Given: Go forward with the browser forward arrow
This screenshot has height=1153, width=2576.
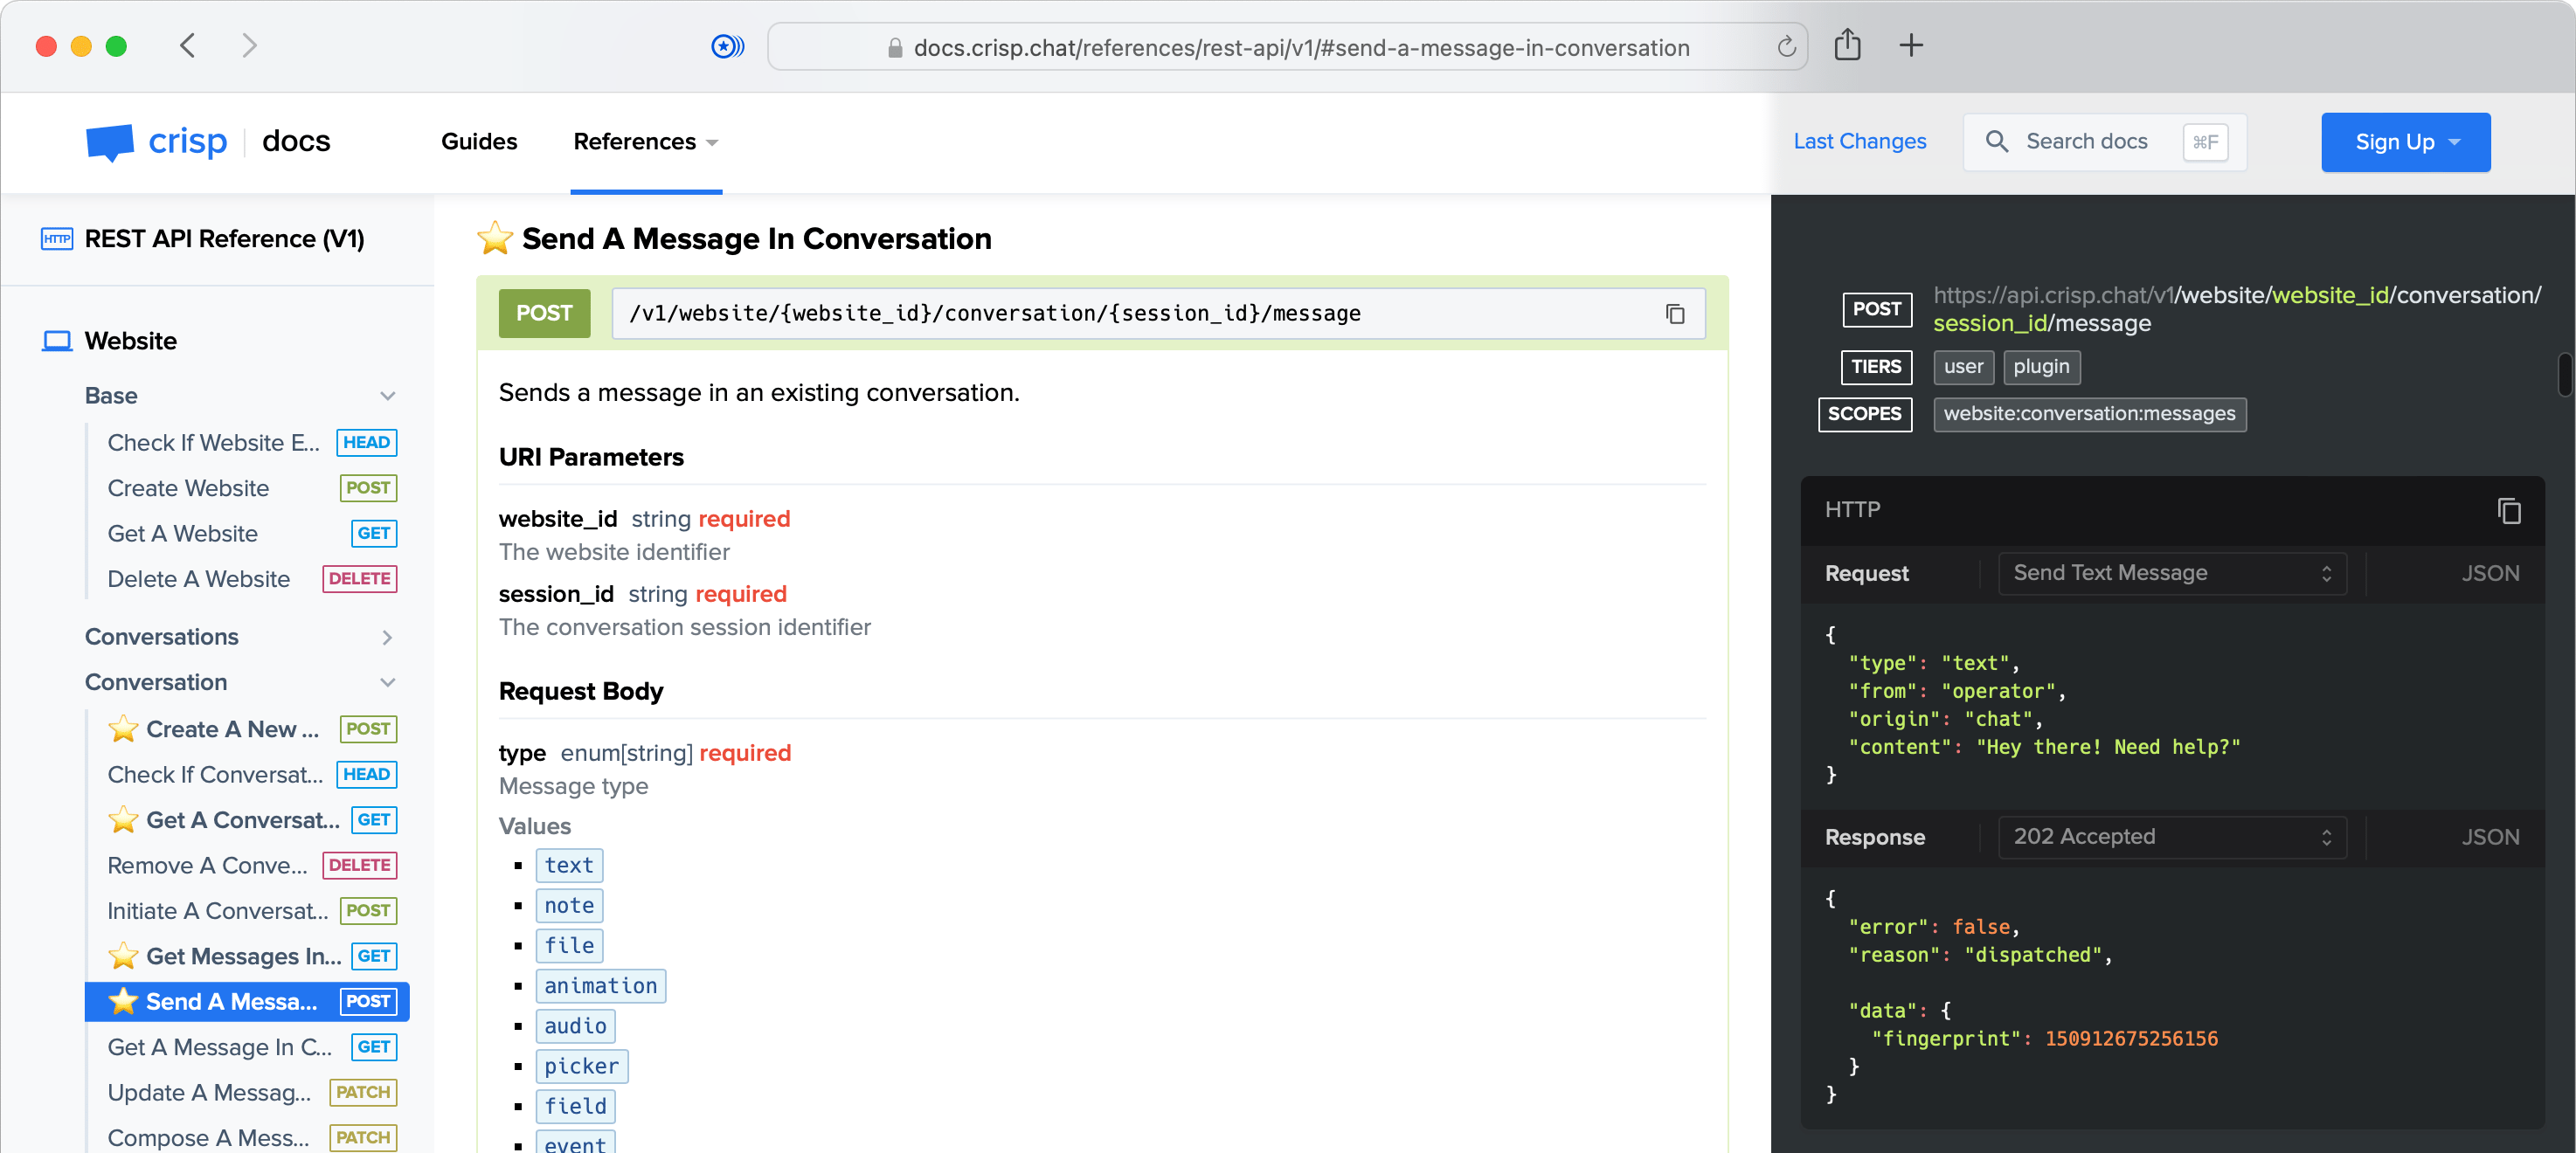Looking at the screenshot, I should pos(249,46).
